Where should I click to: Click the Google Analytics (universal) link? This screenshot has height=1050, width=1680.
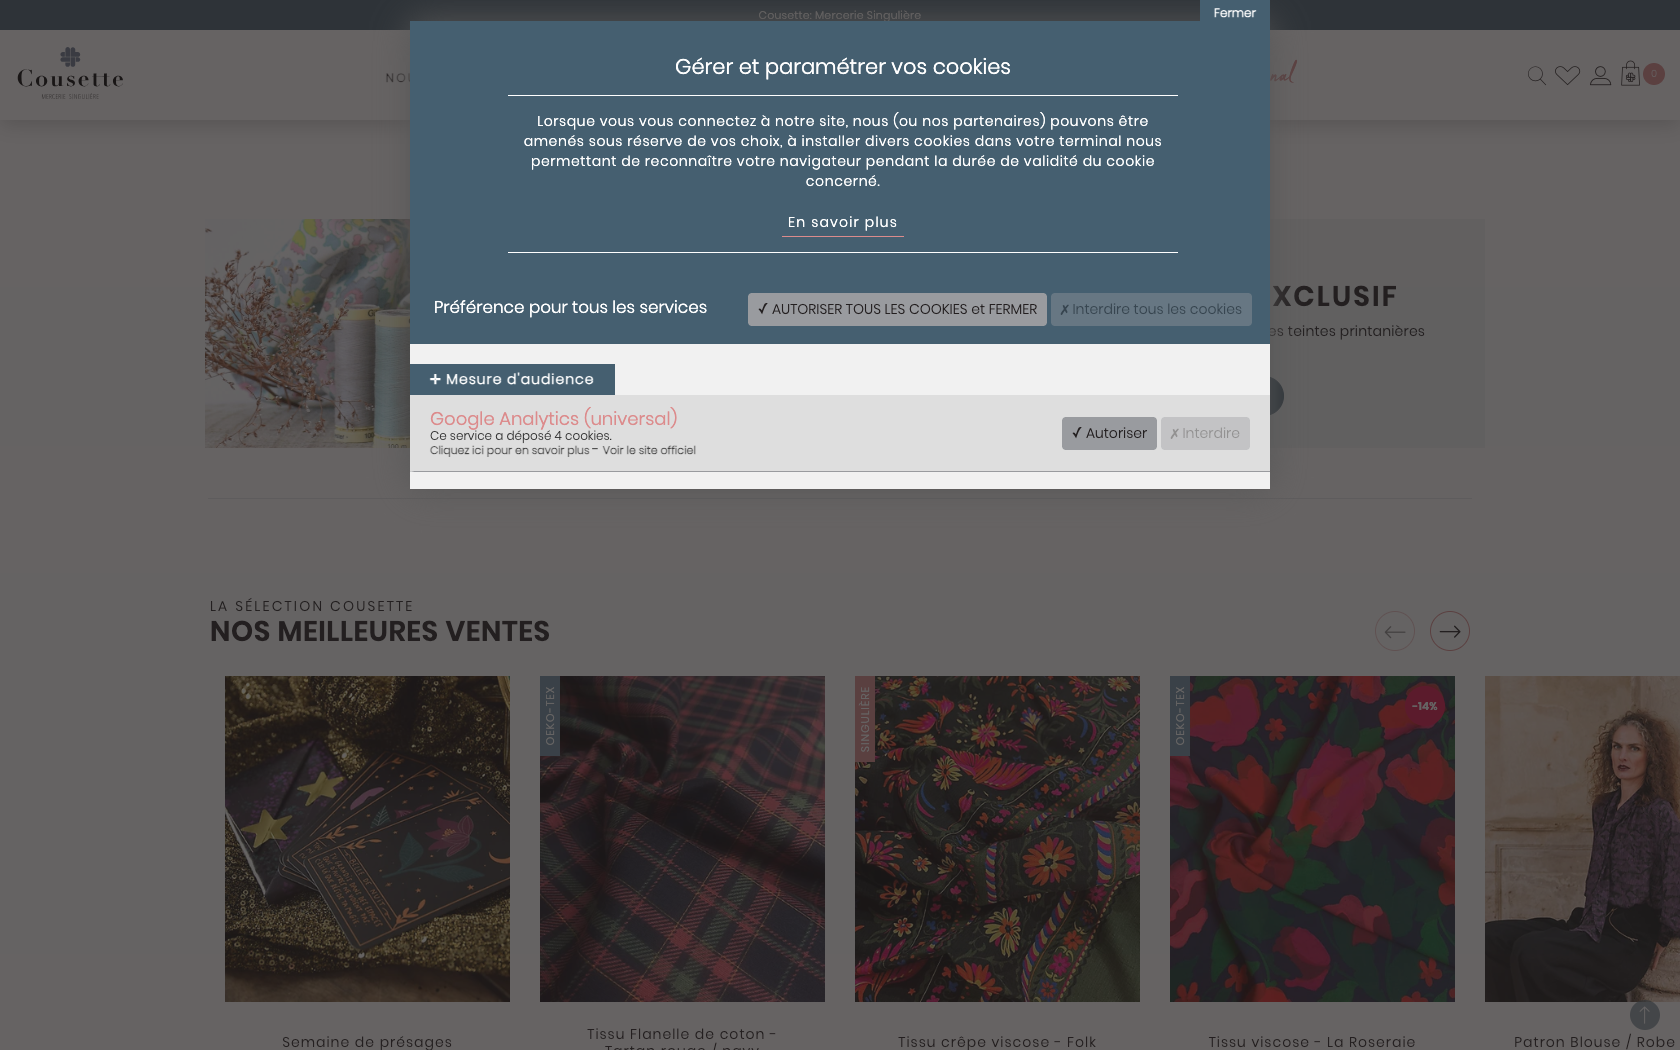tap(553, 418)
